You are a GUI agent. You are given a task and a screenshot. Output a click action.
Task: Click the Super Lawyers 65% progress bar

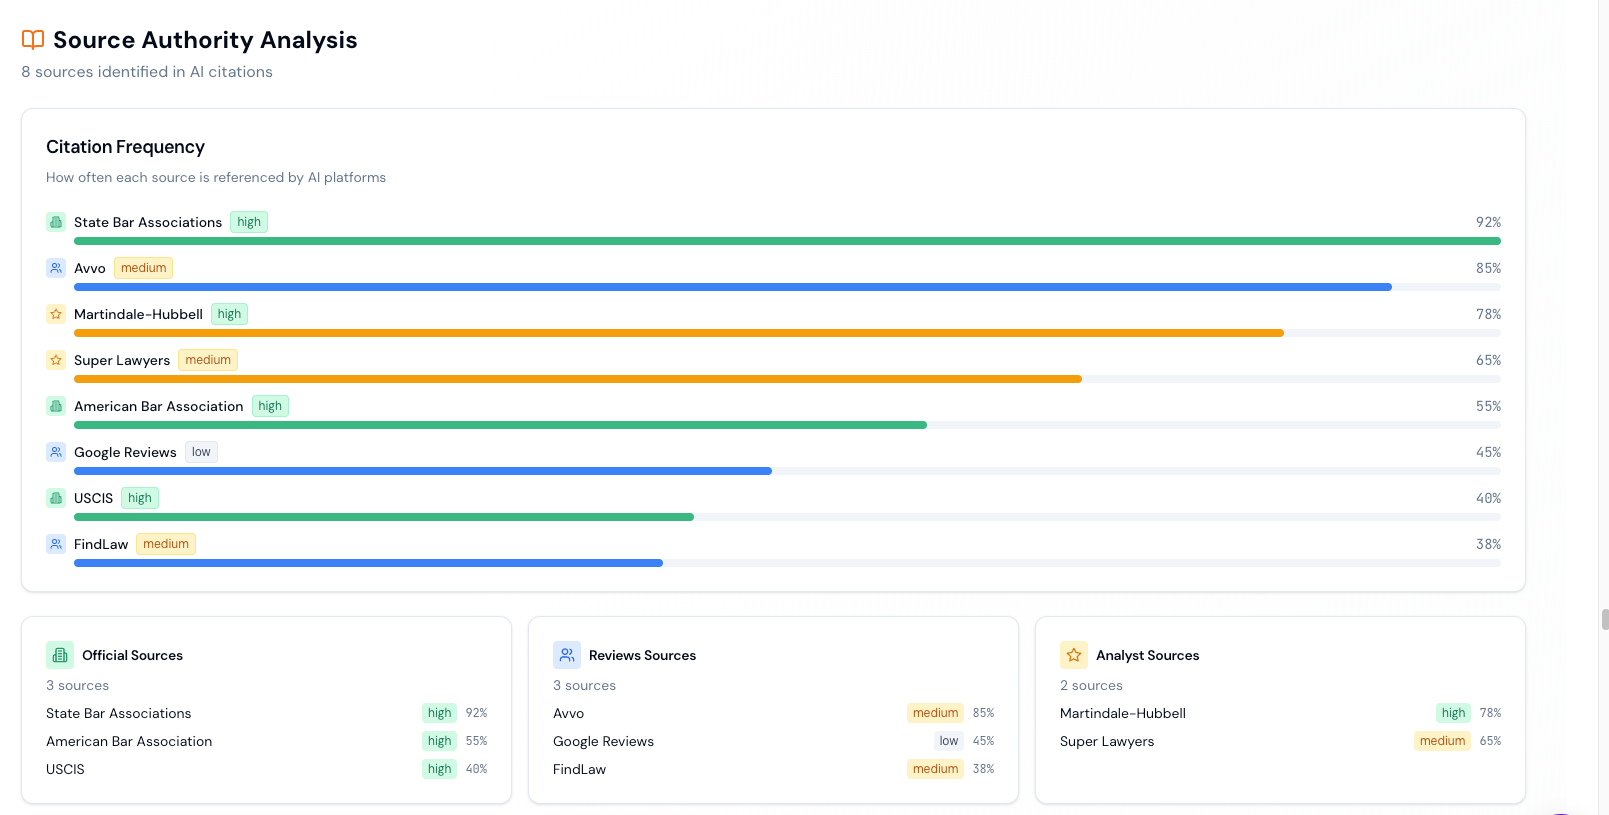[x=787, y=379]
